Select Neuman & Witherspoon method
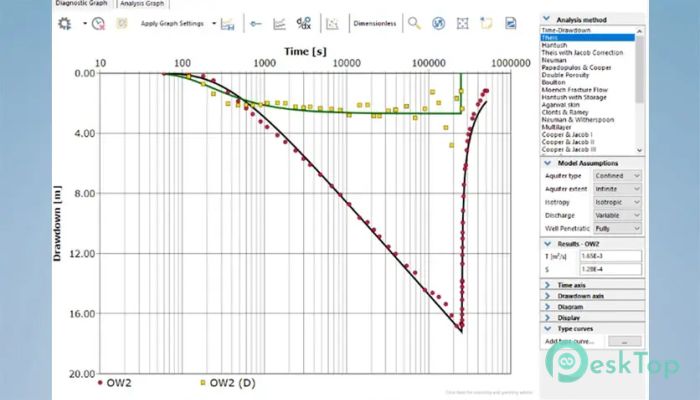 pos(578,120)
